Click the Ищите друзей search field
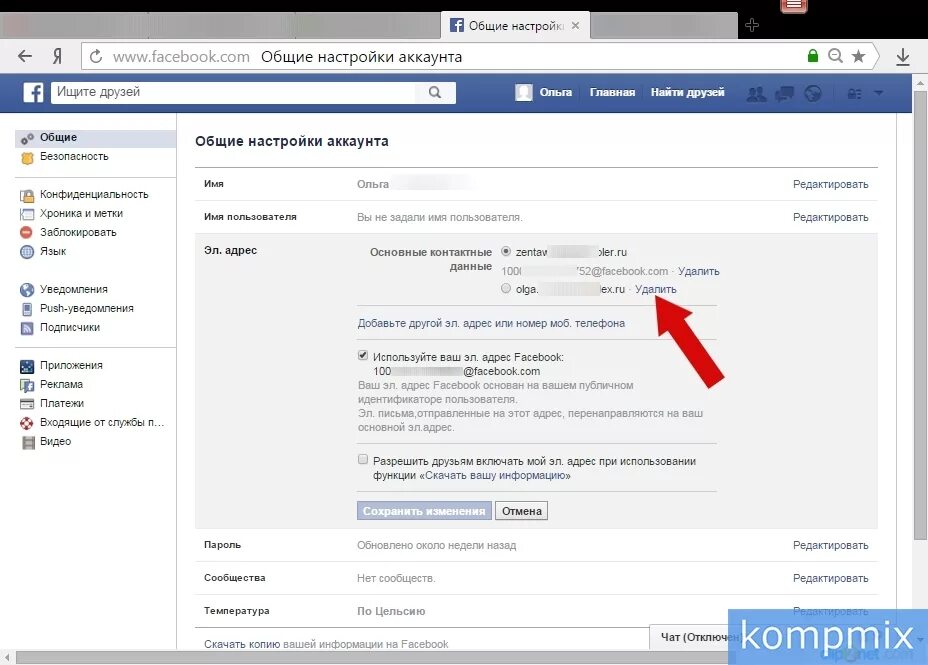 click(x=234, y=92)
